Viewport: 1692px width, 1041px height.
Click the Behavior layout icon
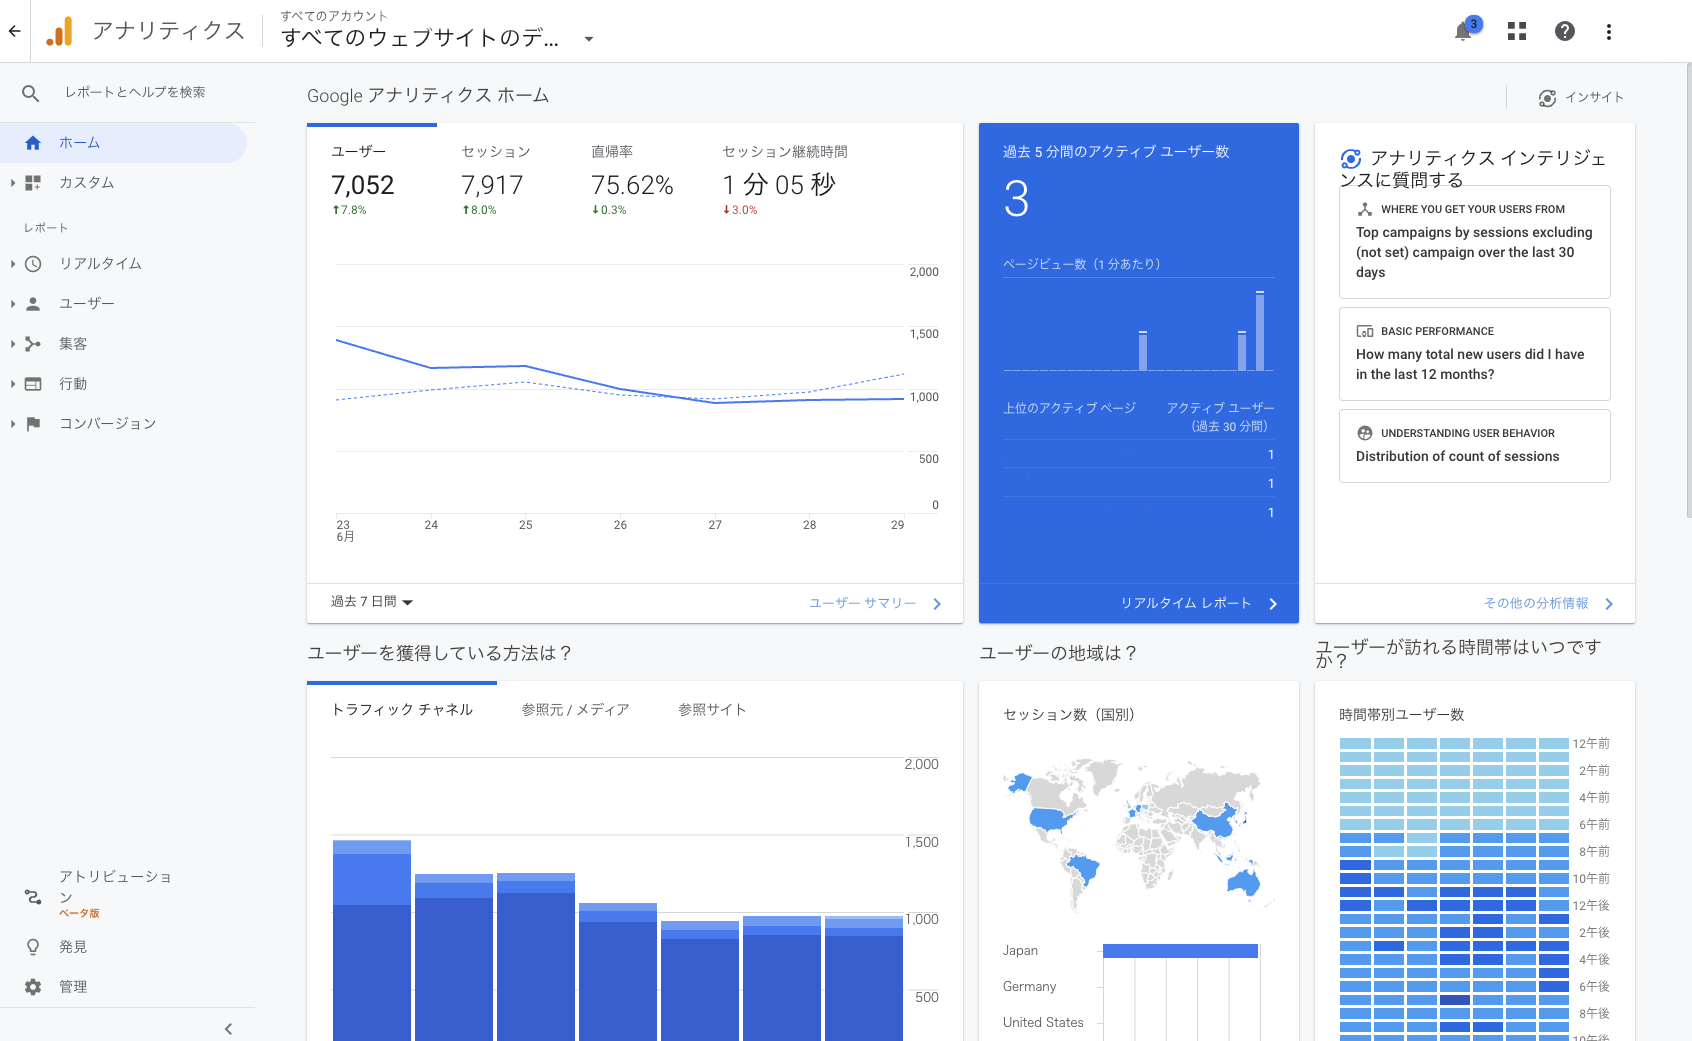[33, 384]
